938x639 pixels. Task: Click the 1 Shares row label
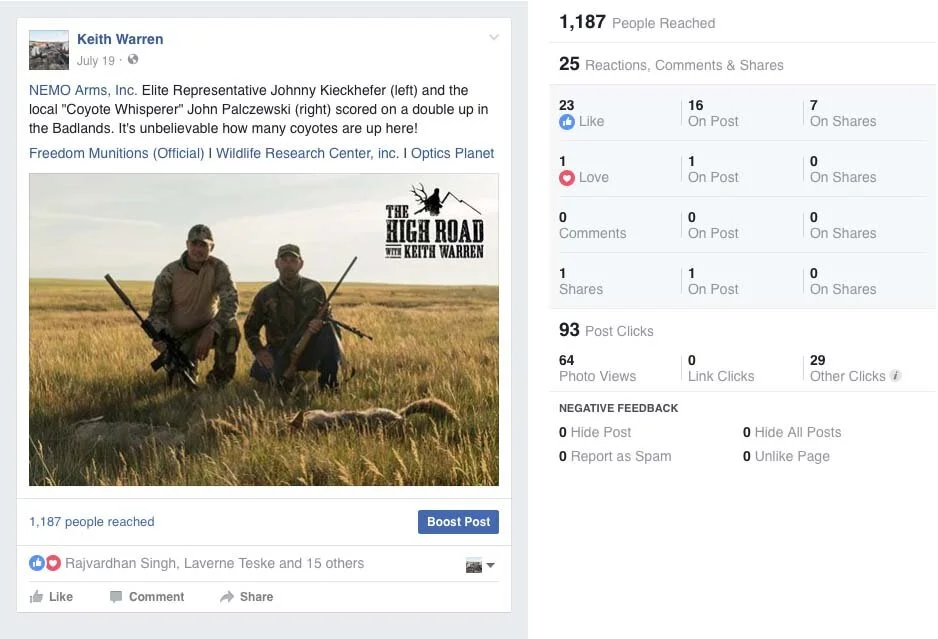581,281
